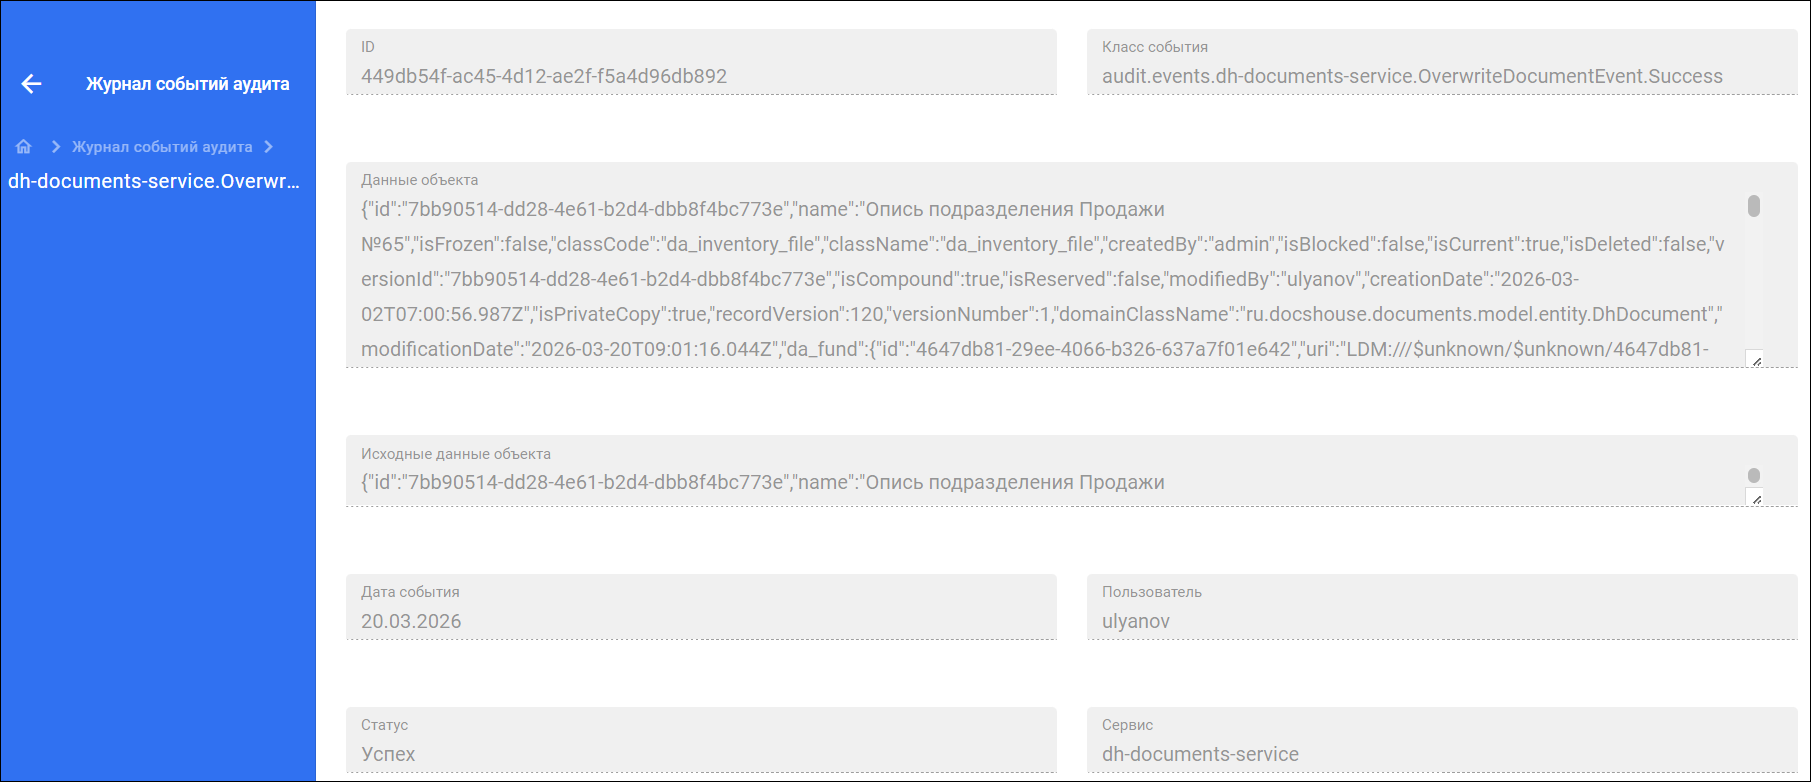1811x782 pixels.
Task: Focus the ID field
Action: (x=701, y=62)
